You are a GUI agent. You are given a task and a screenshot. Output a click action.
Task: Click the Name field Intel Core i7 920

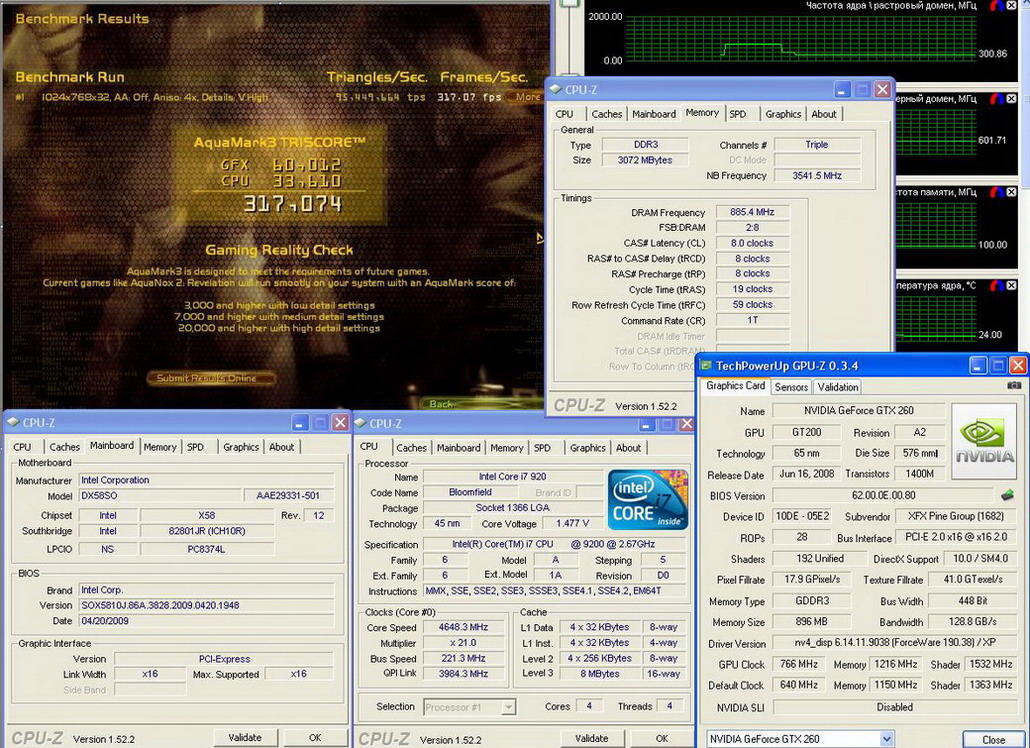(x=512, y=476)
